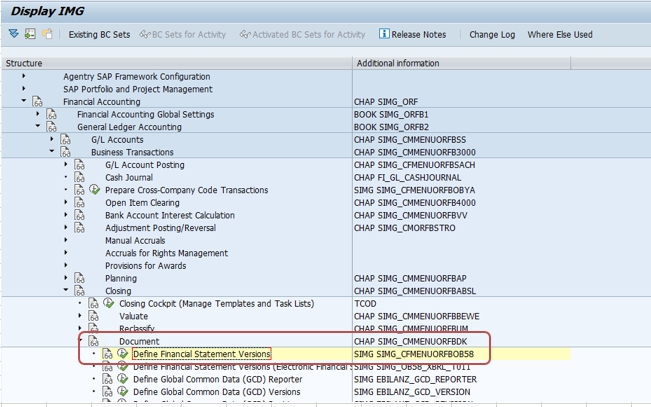Open documentation icon for Cash Journal

[79, 177]
